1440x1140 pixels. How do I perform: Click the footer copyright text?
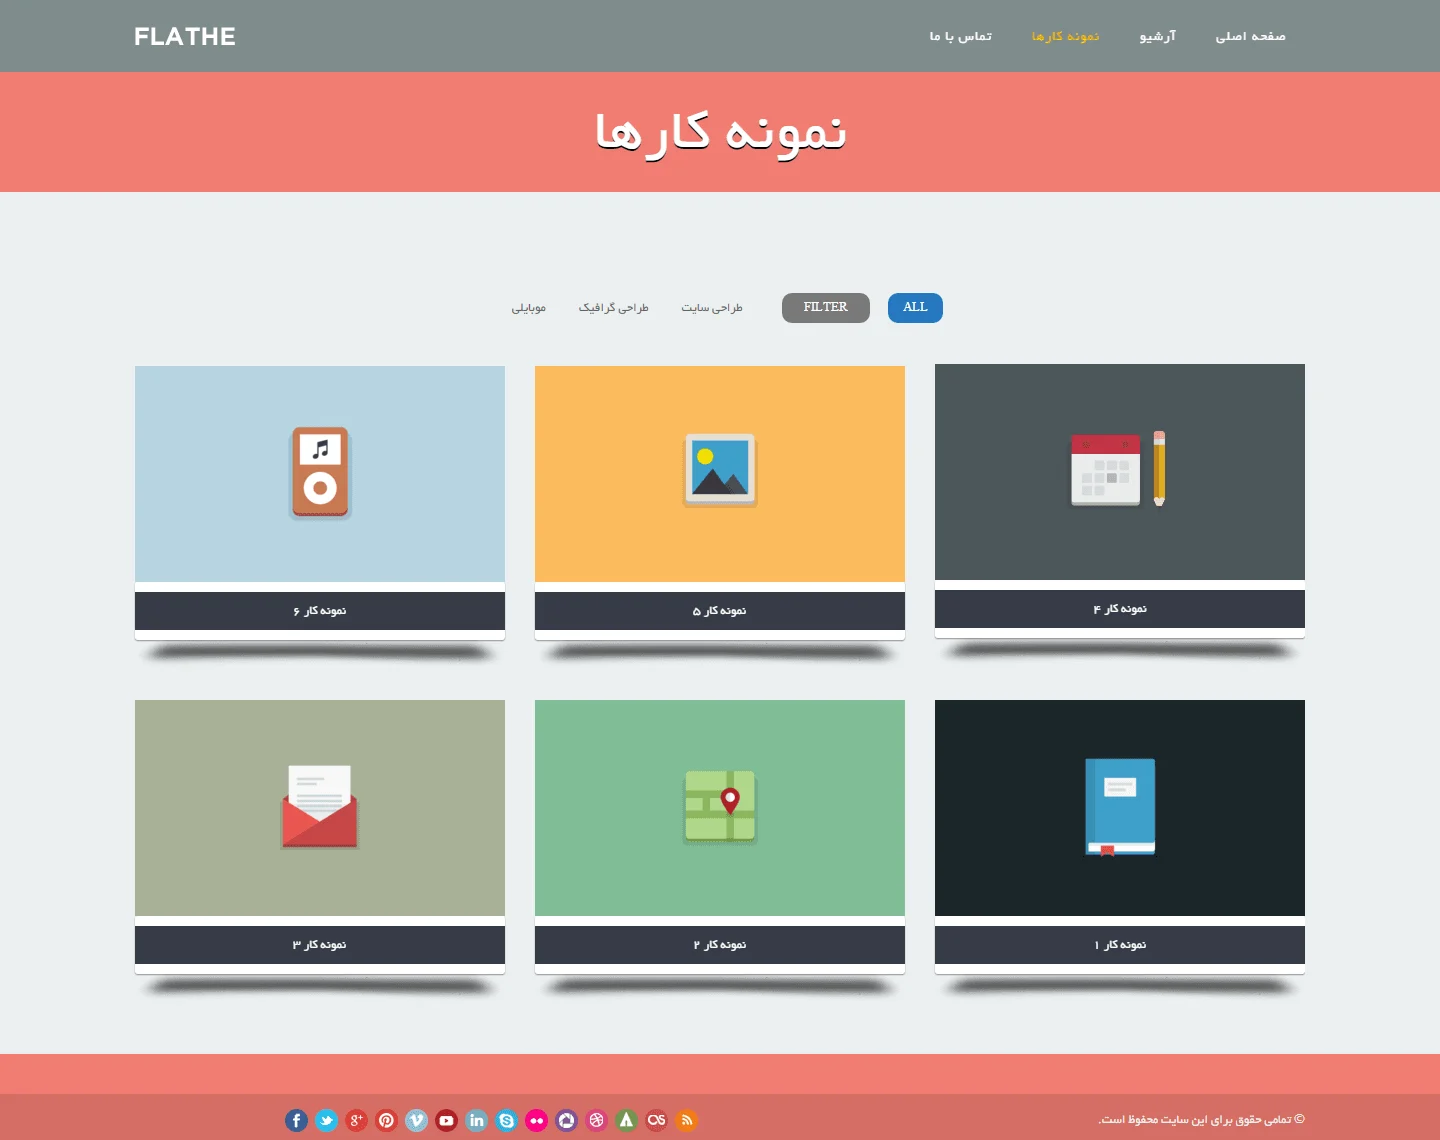1202,1120
